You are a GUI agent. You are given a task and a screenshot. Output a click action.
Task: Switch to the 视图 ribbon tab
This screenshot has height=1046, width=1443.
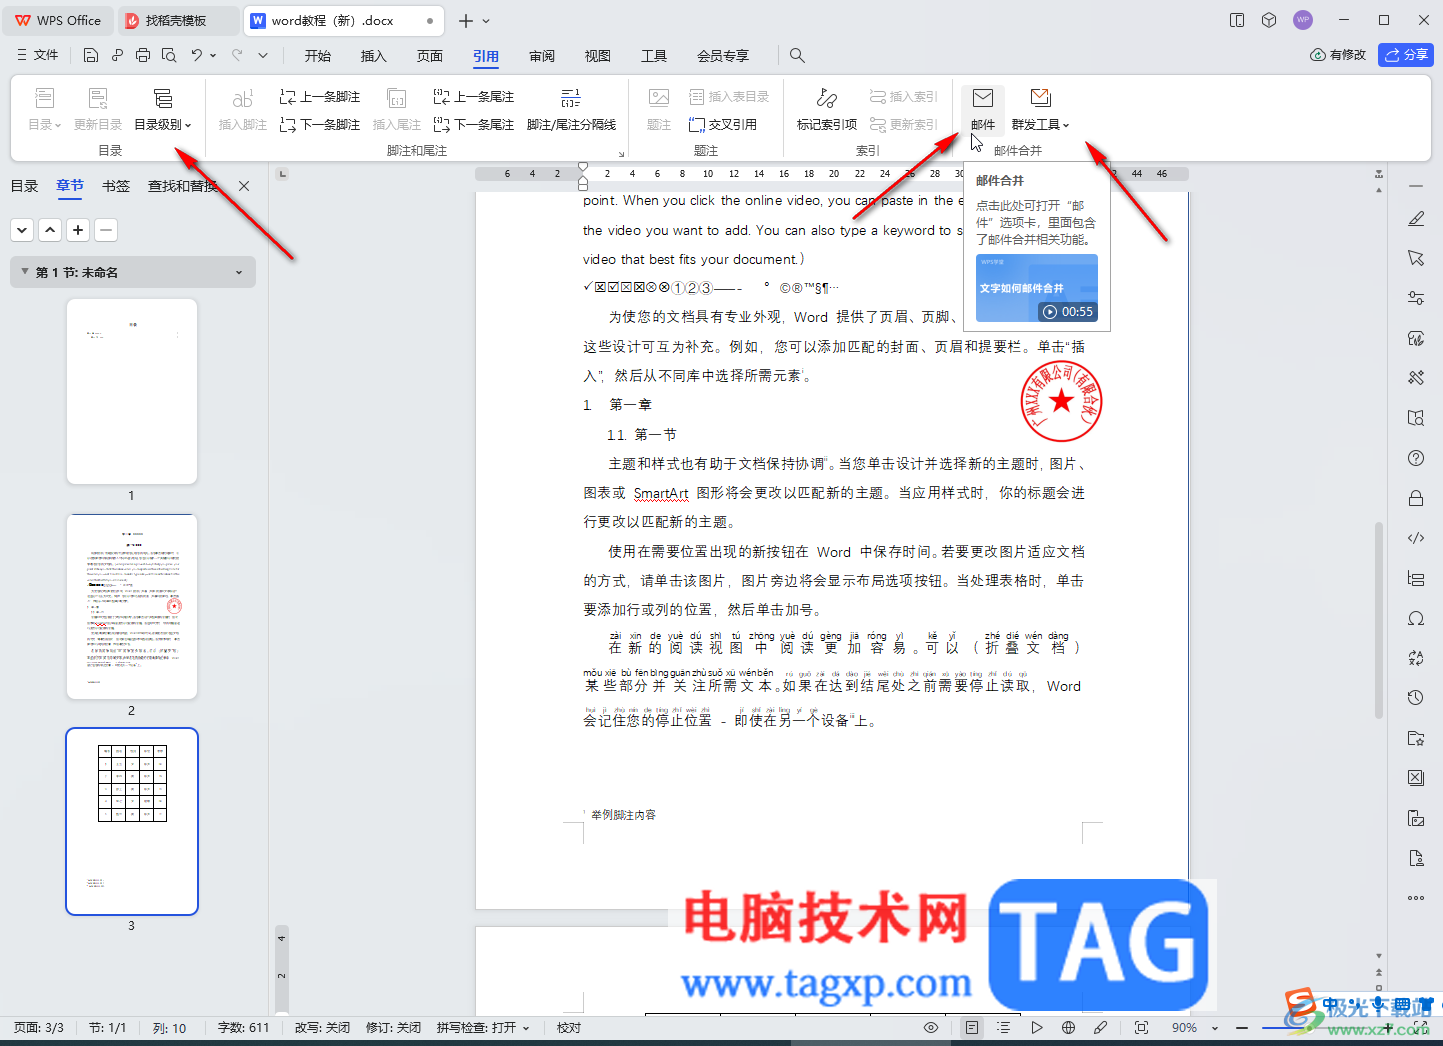[x=598, y=56]
